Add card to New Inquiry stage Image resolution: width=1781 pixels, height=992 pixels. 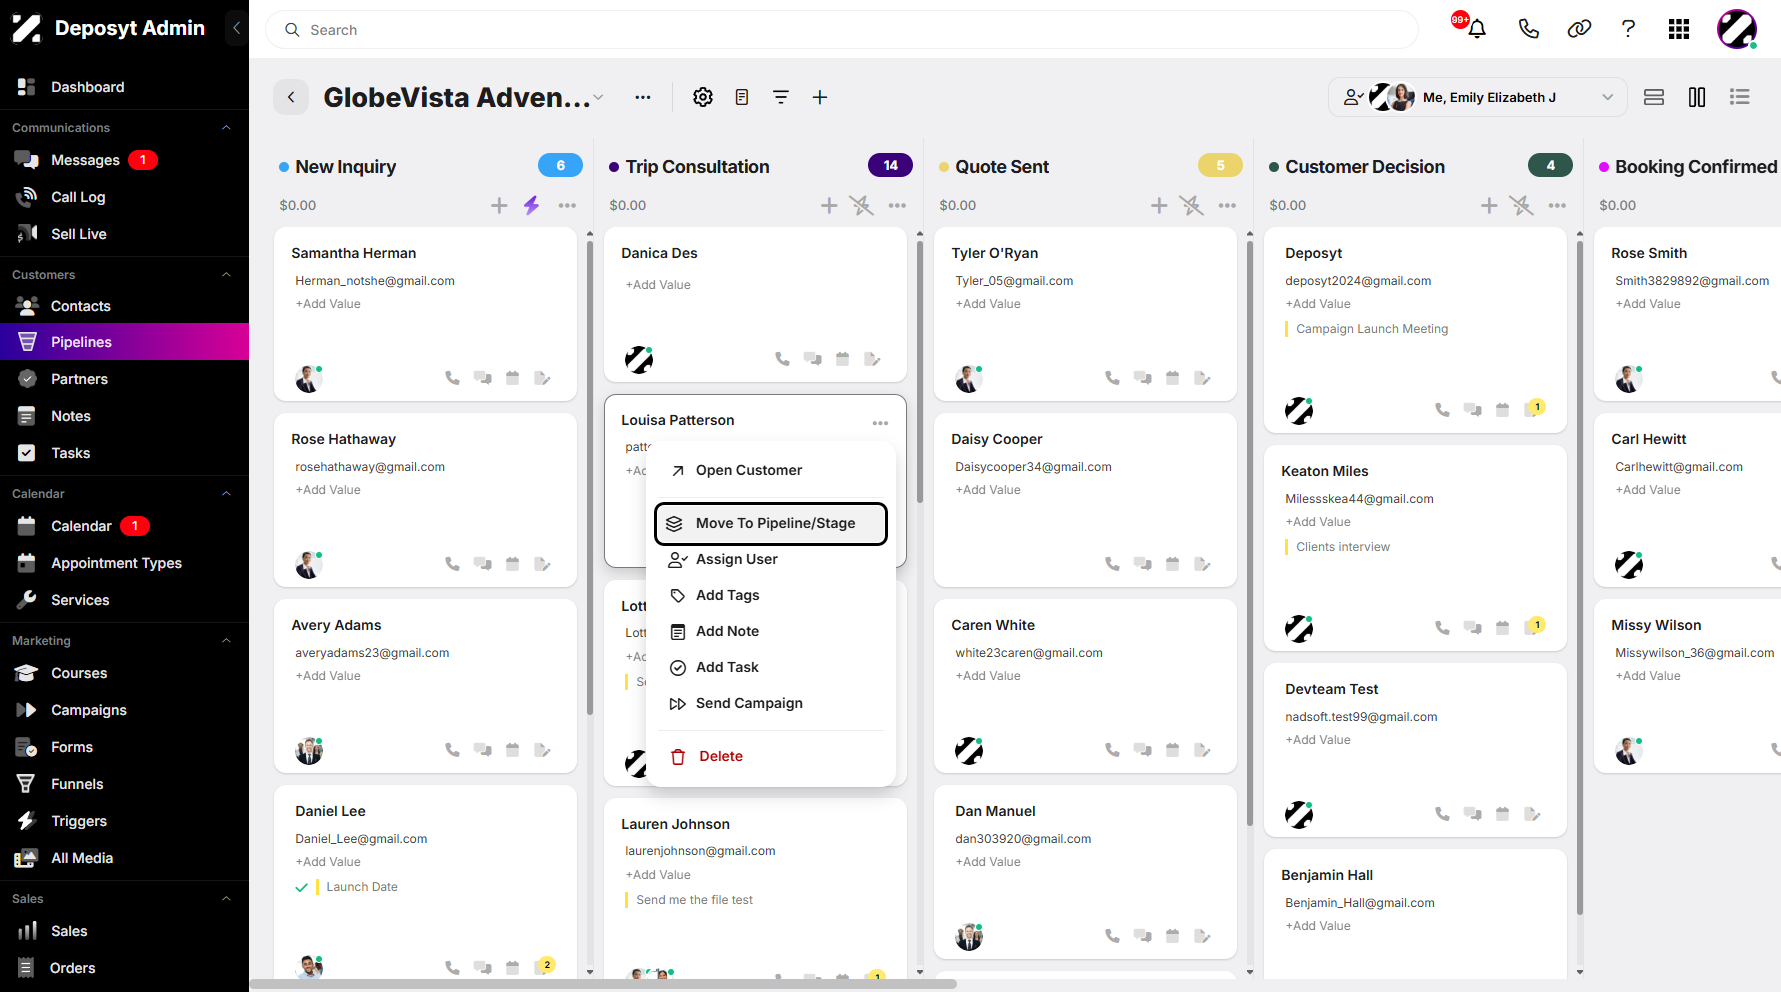(499, 205)
